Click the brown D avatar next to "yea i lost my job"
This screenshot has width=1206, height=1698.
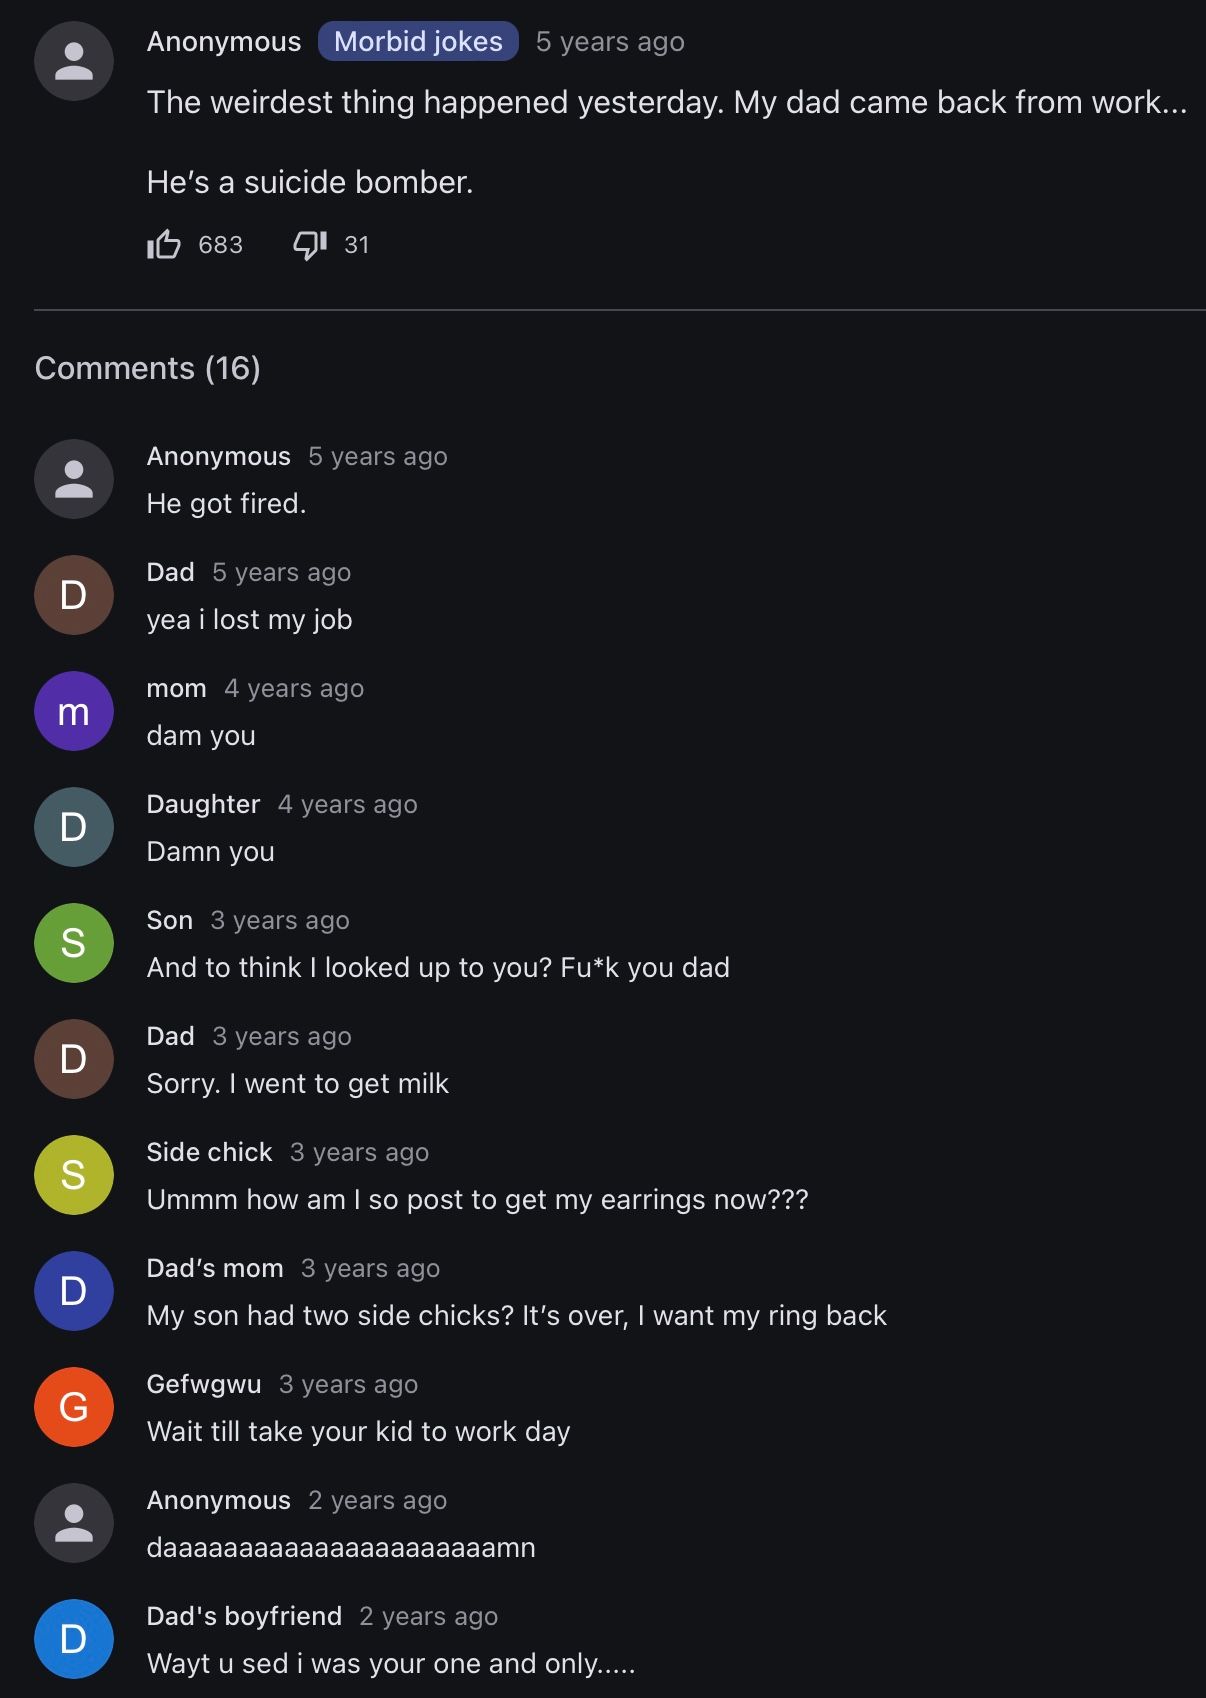click(x=74, y=595)
